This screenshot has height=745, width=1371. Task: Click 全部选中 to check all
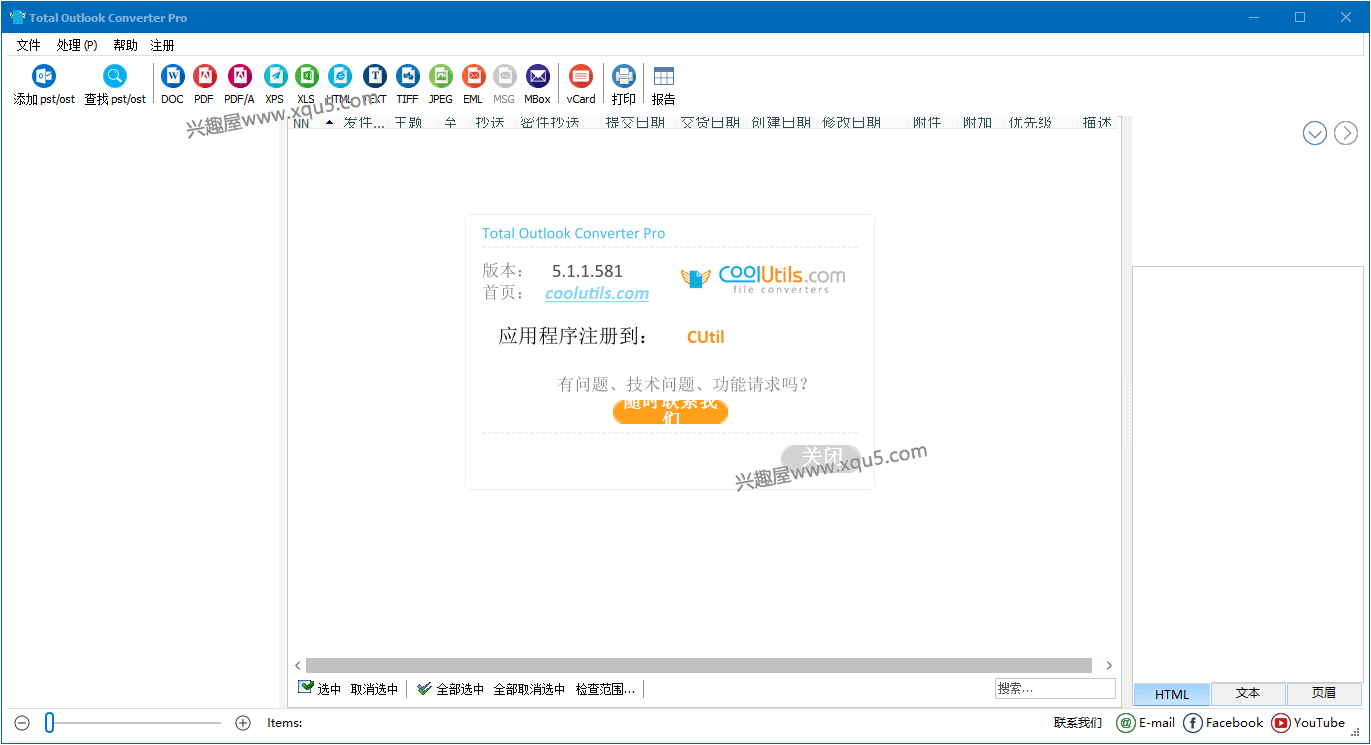pos(451,689)
